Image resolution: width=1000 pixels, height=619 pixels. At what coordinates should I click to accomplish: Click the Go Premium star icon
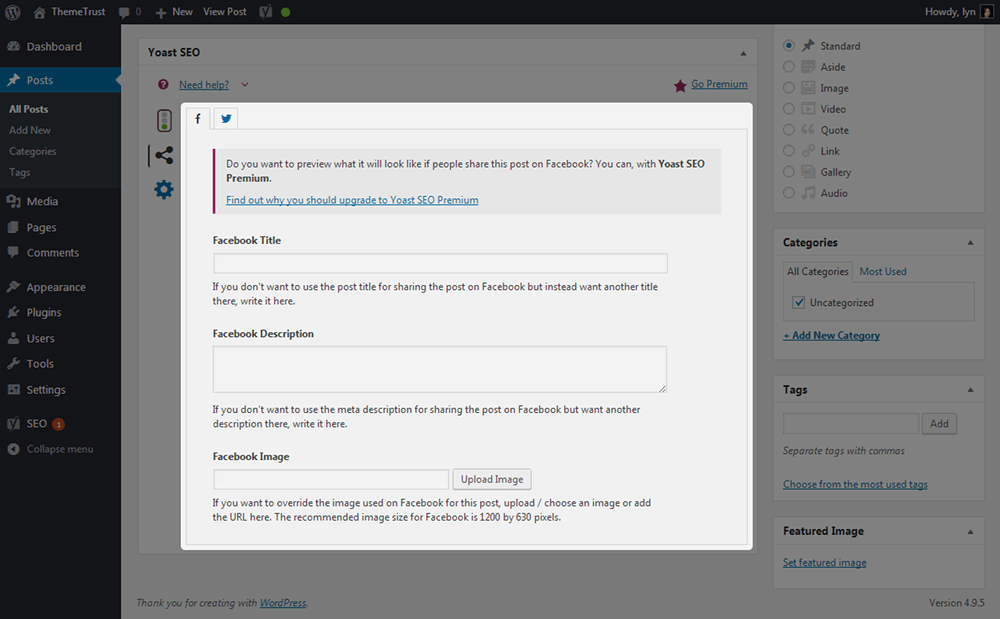tap(680, 85)
